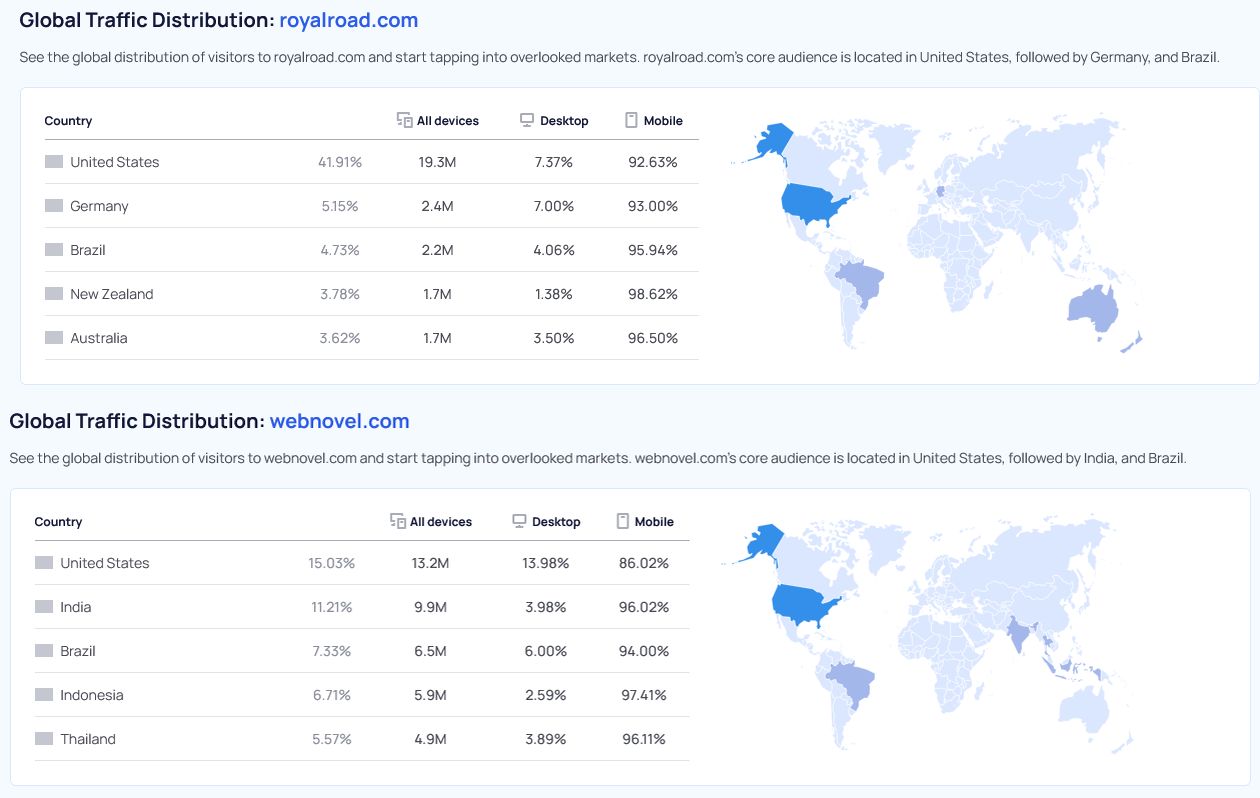Open the royalroad.com link in the heading
1260x798 pixels.
[x=348, y=20]
